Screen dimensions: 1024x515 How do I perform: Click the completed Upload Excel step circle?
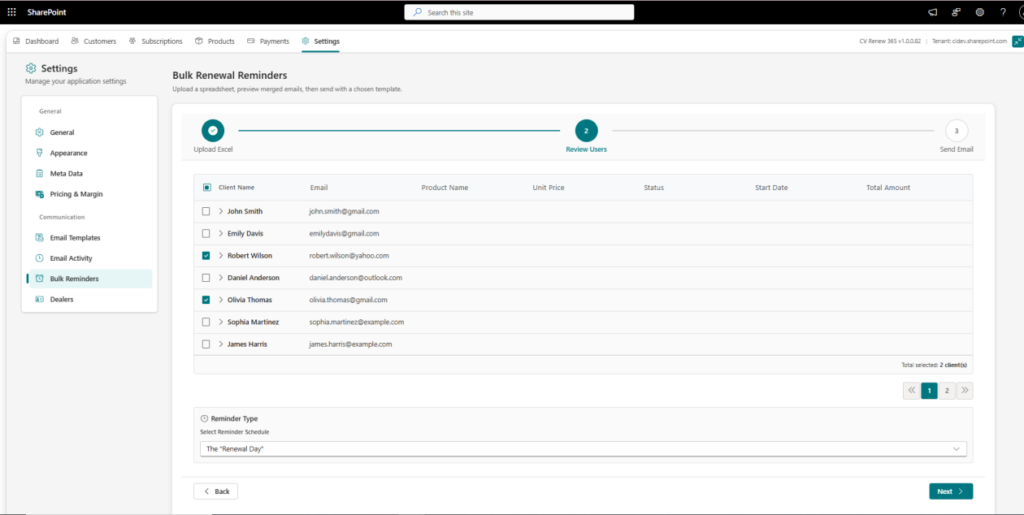[x=213, y=131]
